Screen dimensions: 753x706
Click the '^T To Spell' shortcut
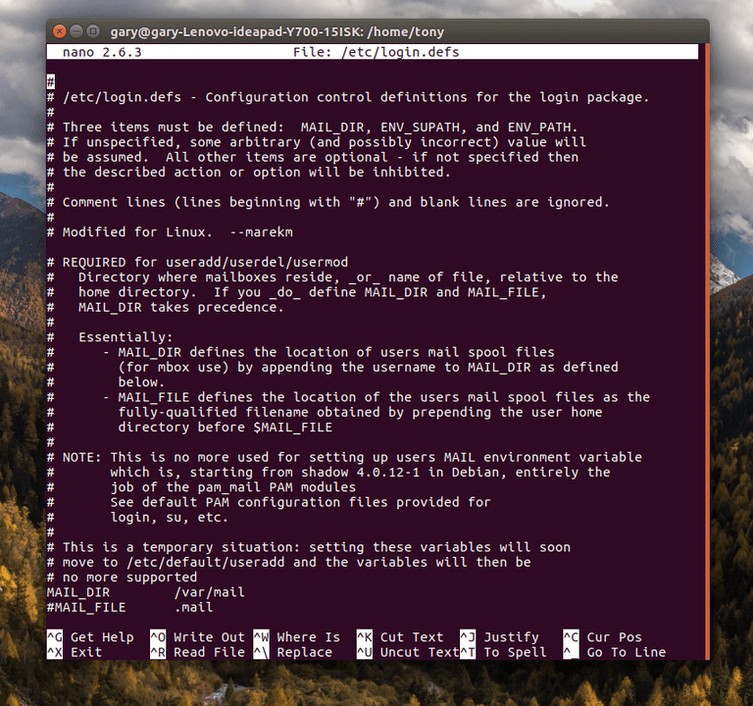(x=503, y=652)
